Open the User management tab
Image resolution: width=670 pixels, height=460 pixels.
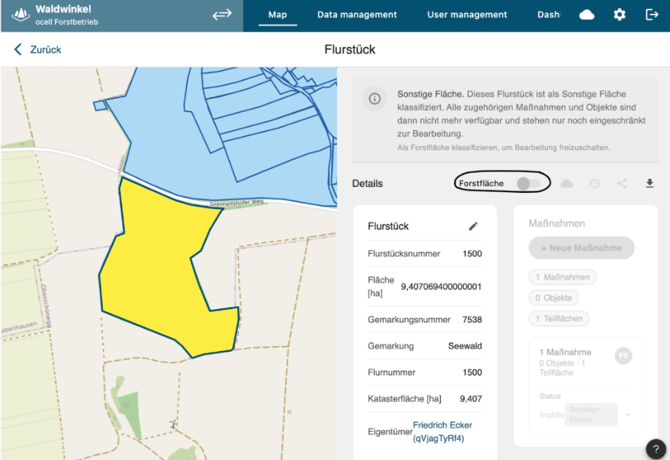[467, 15]
